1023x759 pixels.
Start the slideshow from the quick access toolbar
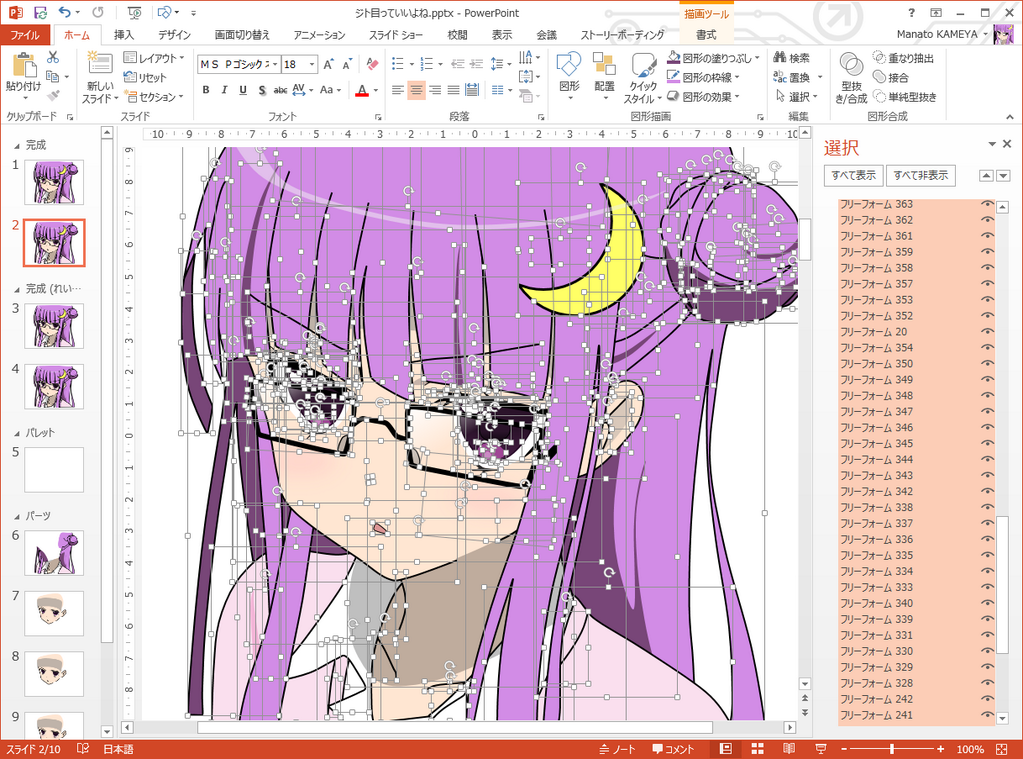(135, 12)
